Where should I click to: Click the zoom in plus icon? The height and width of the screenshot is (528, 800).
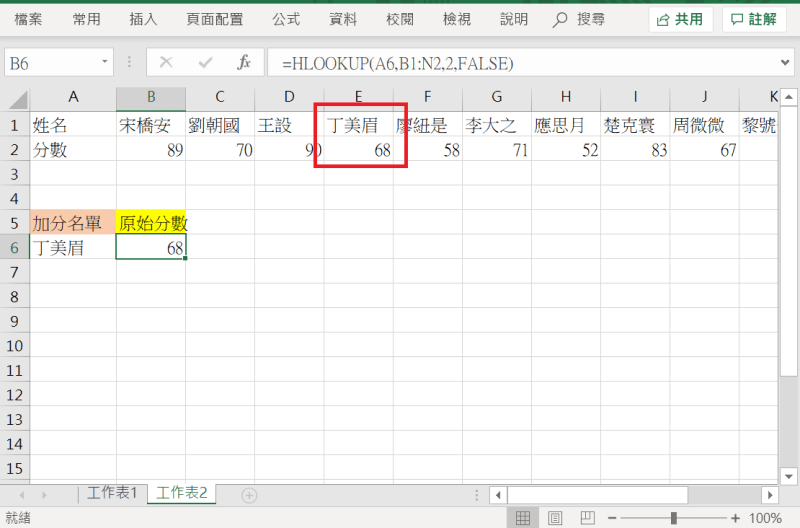click(735, 518)
